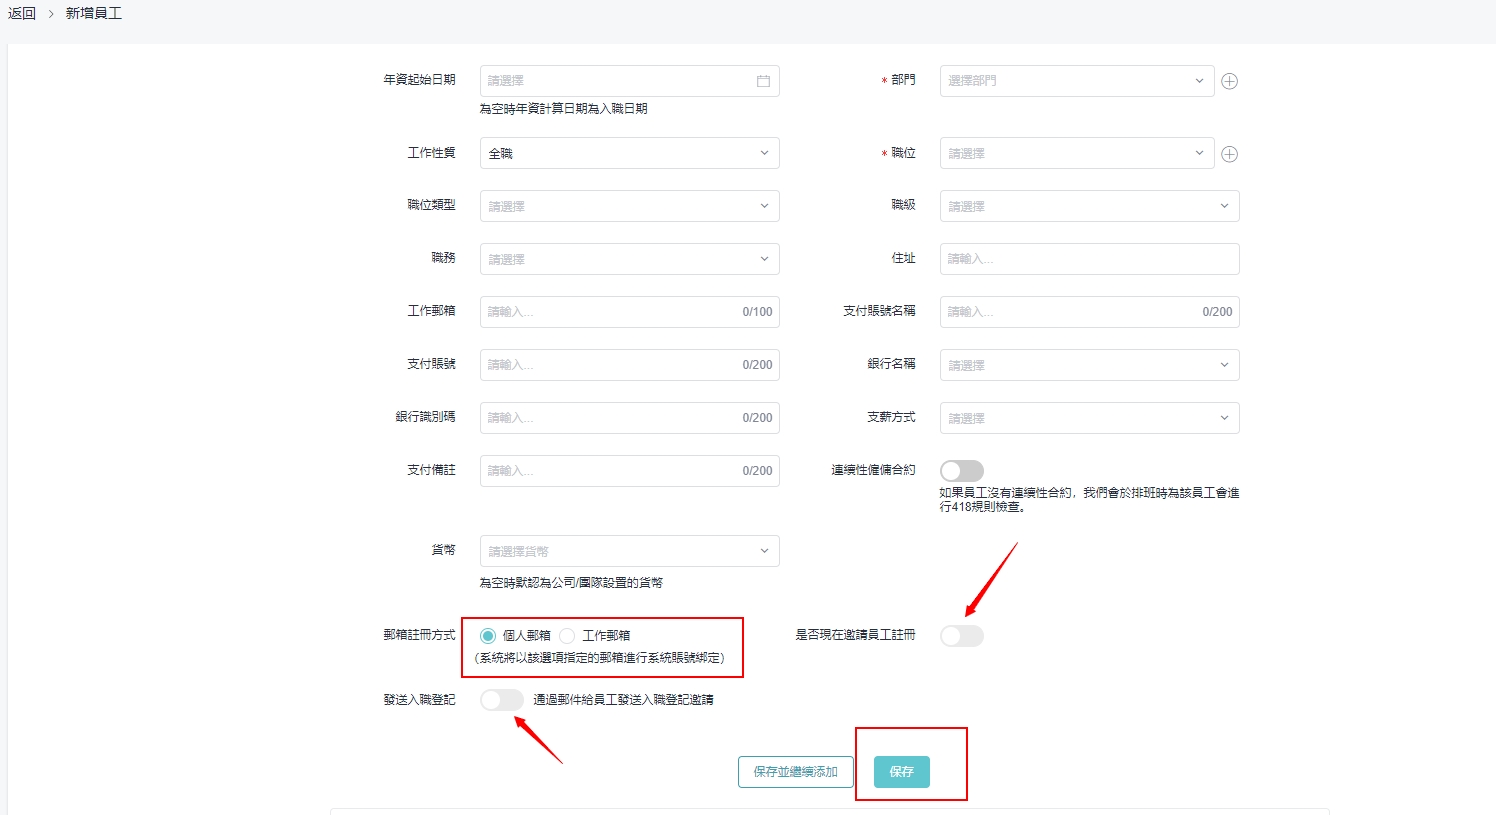Click the 保存 button
The height and width of the screenshot is (815, 1496).
point(901,772)
